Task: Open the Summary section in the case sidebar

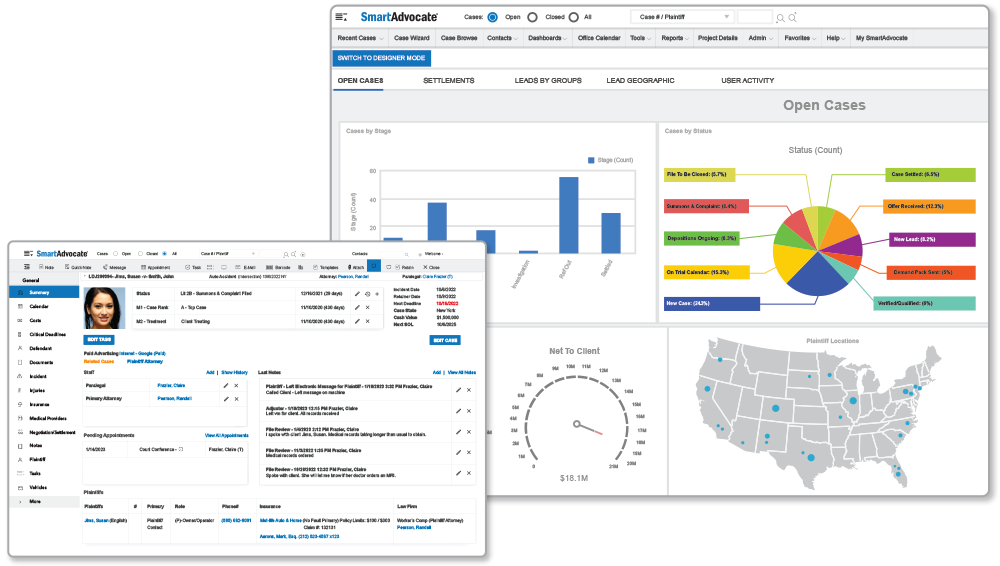Action: click(44, 292)
